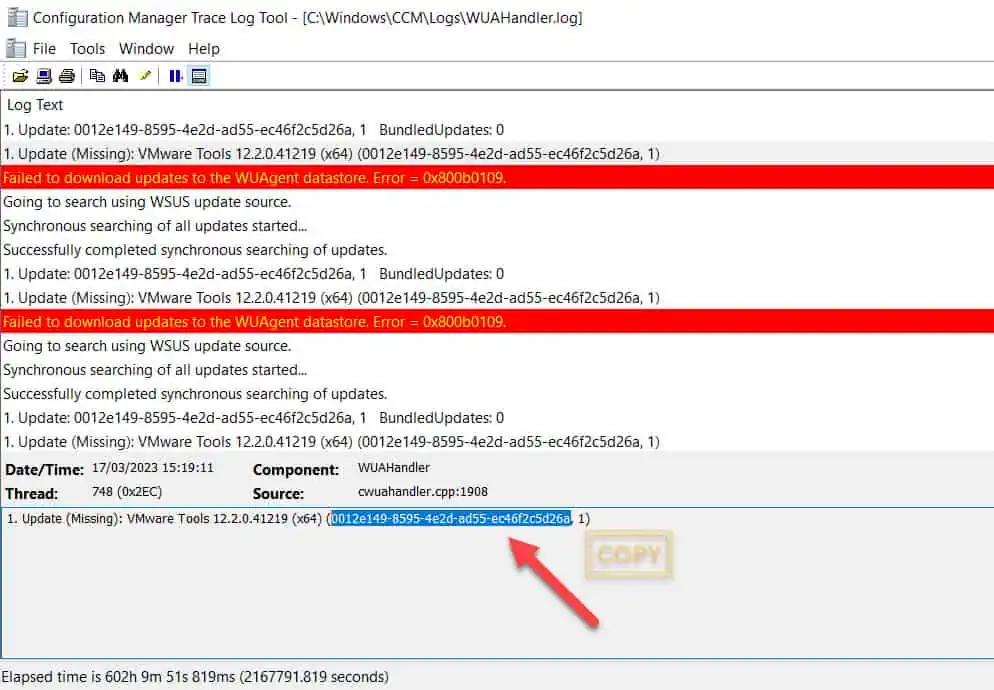Open the File menu
This screenshot has width=994, height=690.
[x=44, y=49]
